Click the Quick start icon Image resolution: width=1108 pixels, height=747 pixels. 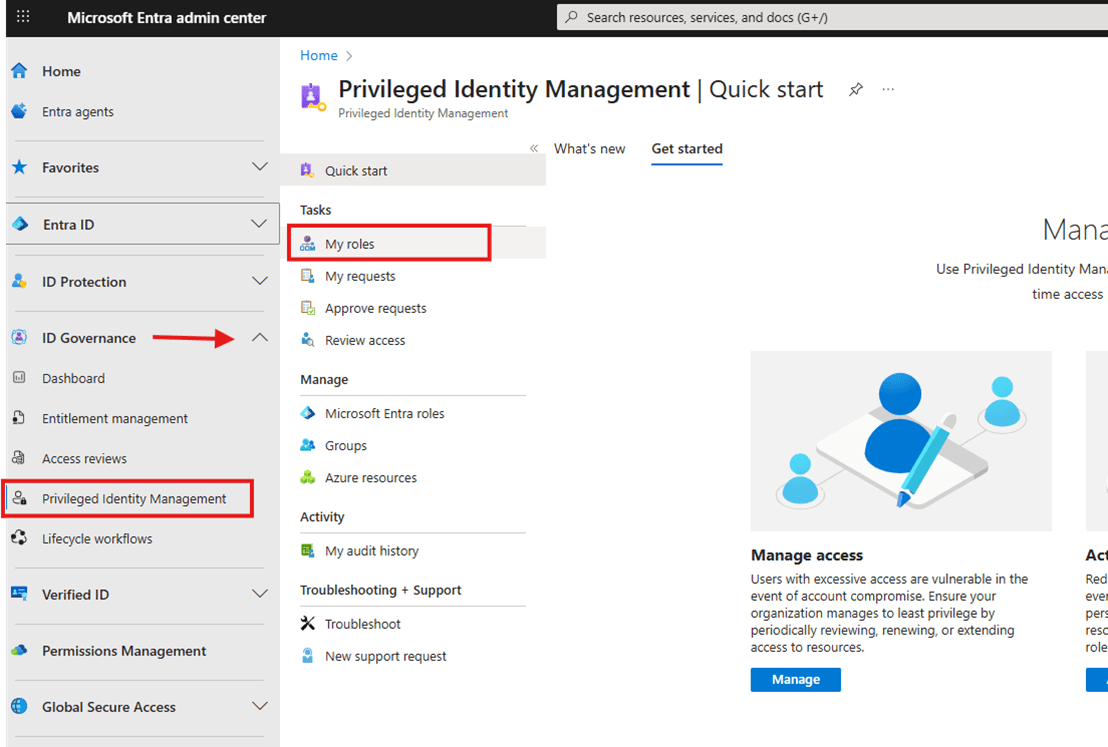pyautogui.click(x=307, y=170)
